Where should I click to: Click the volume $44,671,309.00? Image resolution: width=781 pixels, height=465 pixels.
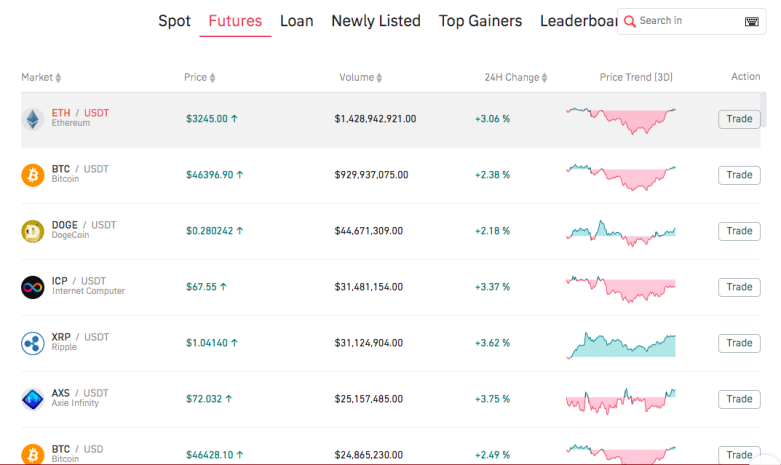pos(369,231)
